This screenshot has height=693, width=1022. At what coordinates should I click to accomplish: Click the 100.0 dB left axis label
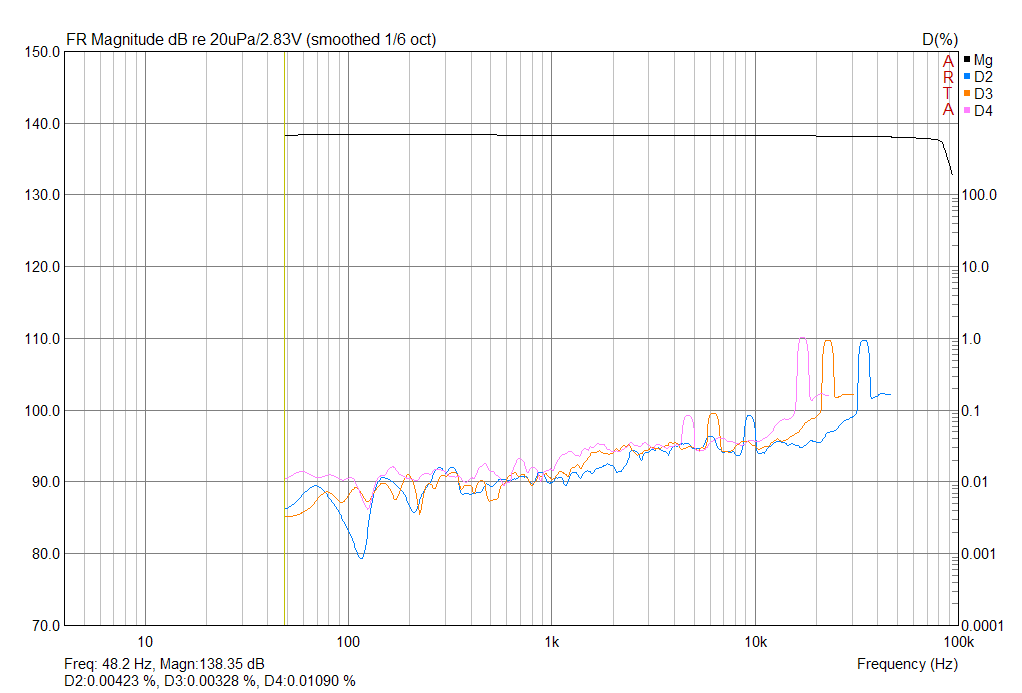[42, 411]
